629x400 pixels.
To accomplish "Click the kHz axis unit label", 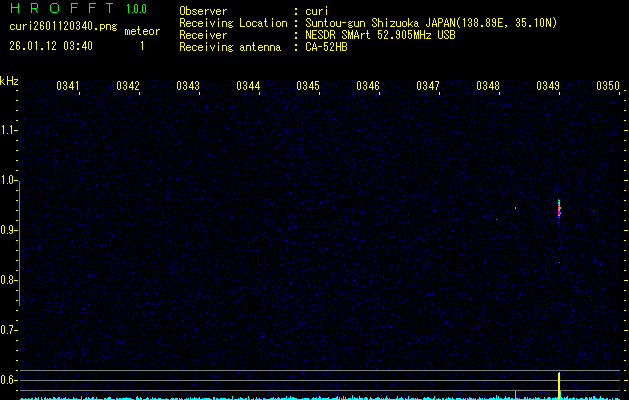I will (x=9, y=81).
